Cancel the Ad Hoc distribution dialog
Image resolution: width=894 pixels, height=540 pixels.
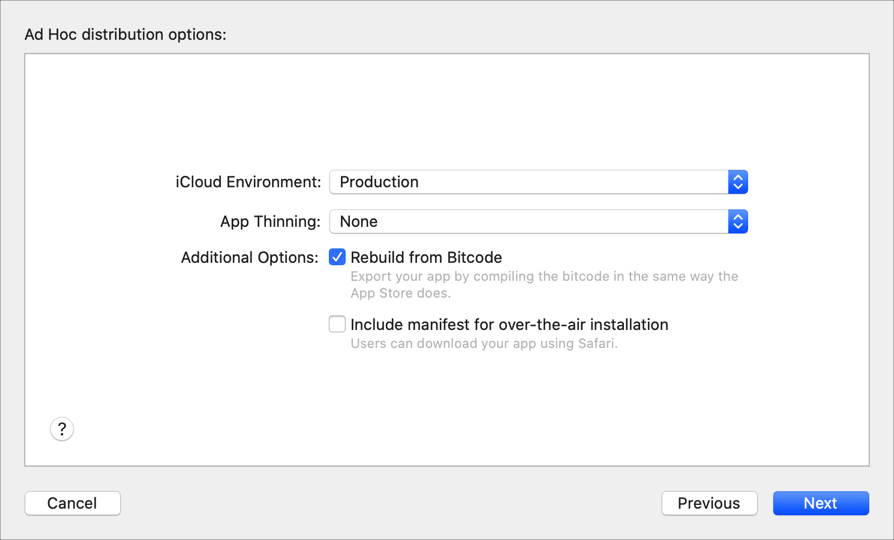click(72, 503)
